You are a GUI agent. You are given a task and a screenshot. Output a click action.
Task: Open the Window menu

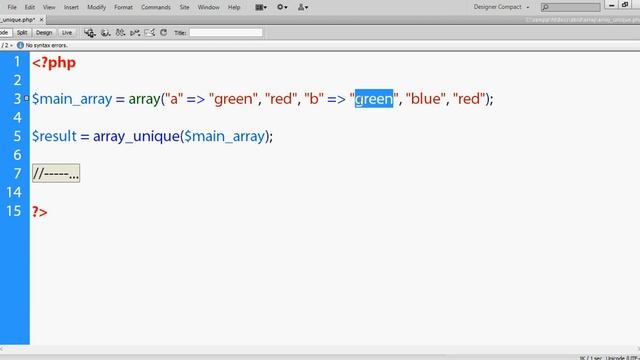point(208,7)
